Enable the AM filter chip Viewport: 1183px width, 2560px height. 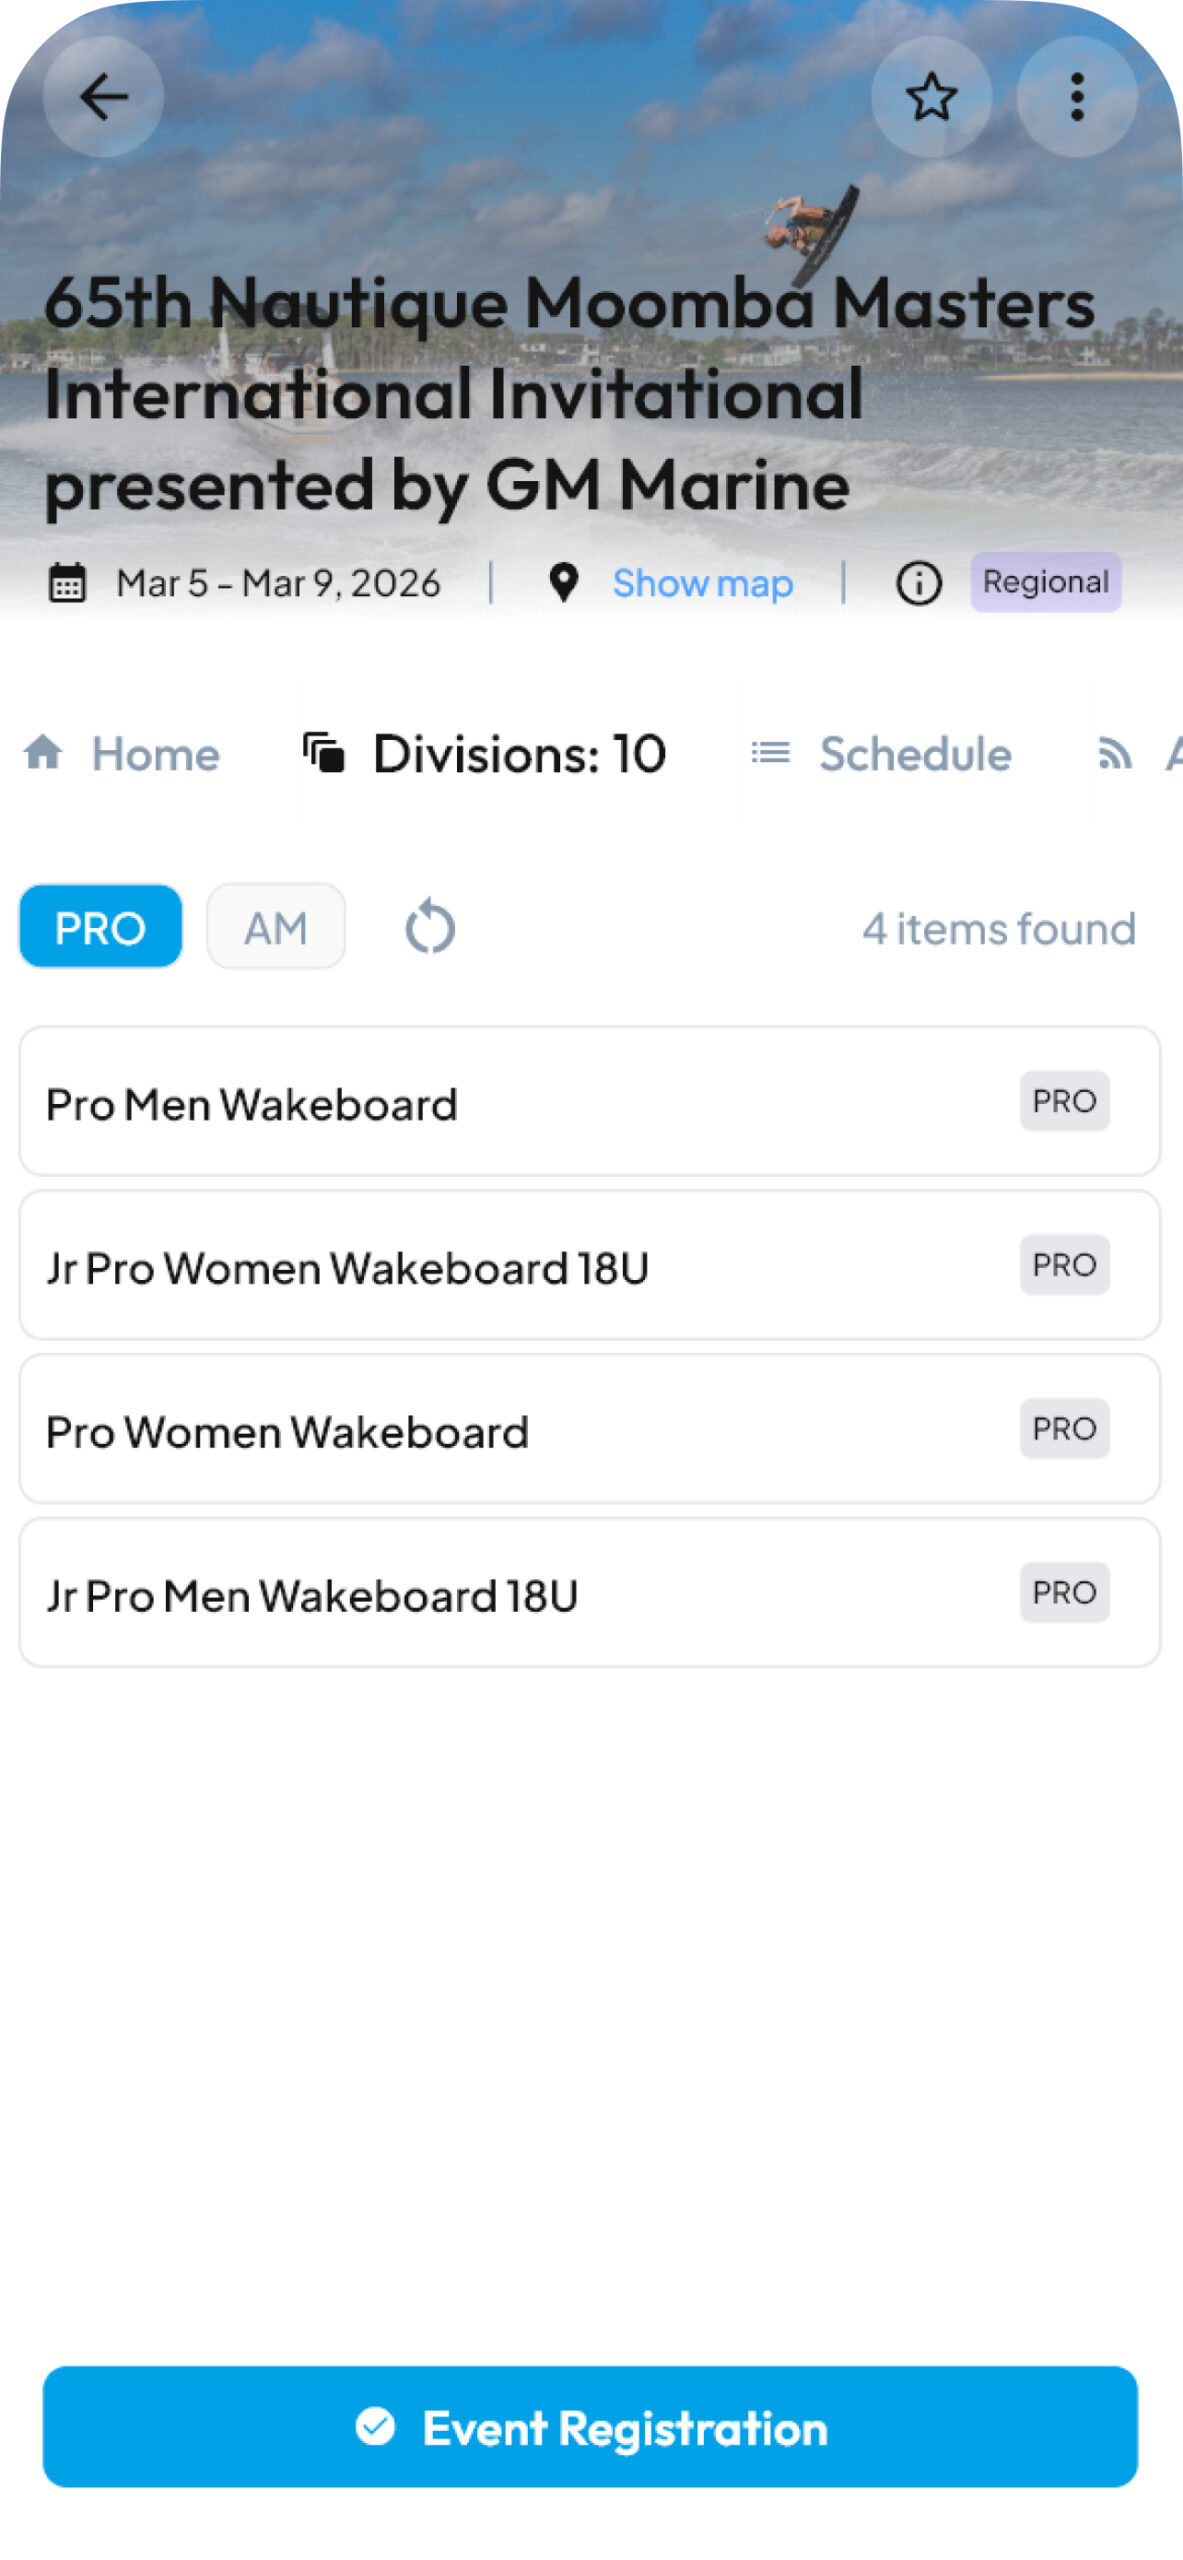click(276, 927)
